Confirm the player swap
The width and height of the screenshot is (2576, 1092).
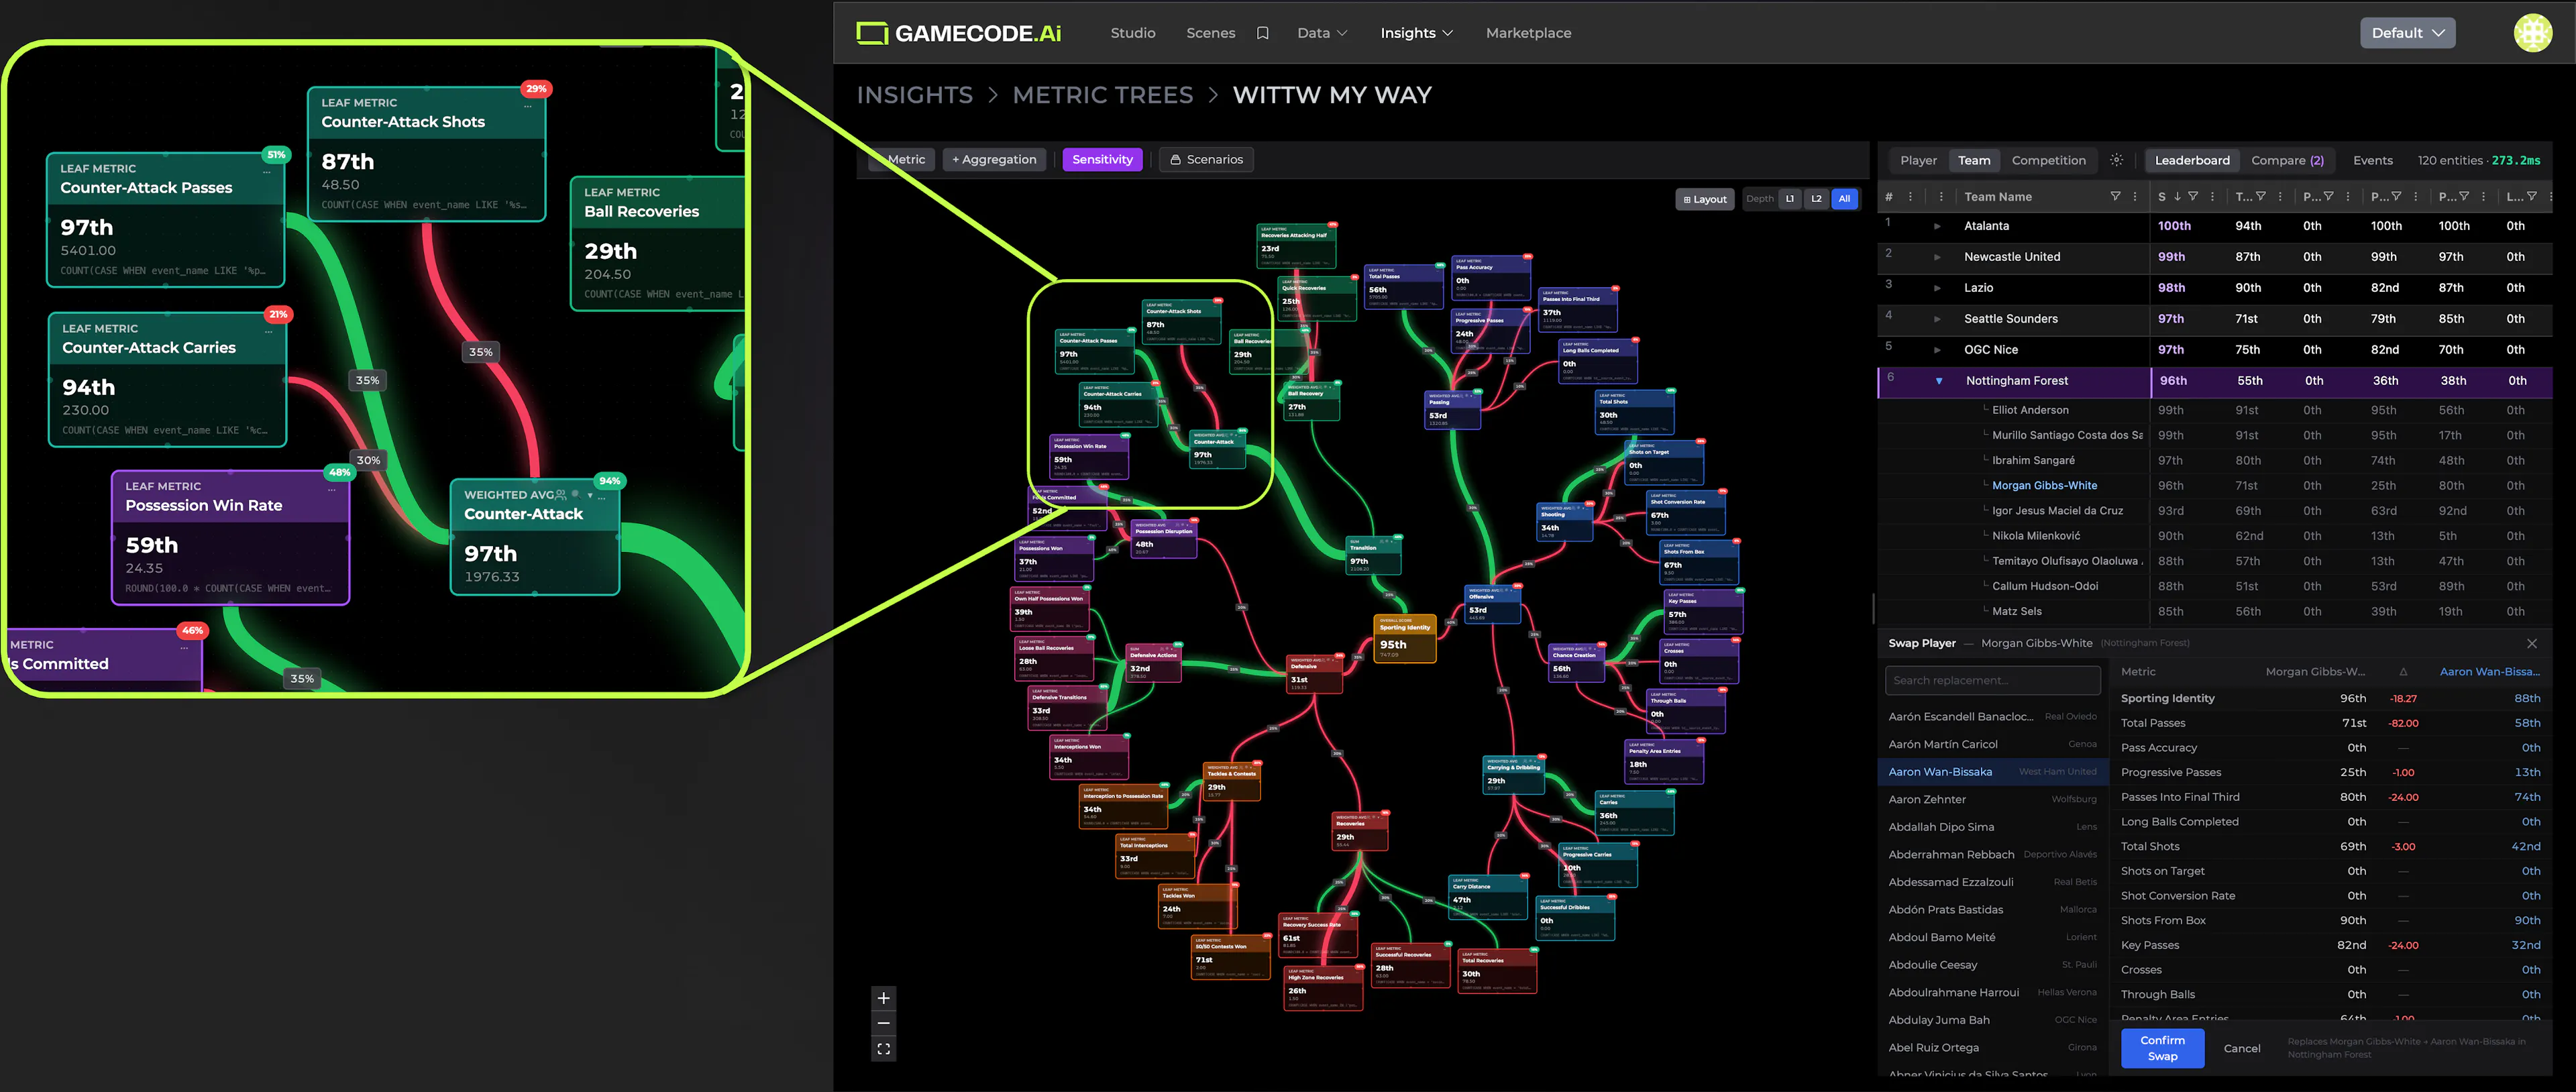2162,1048
